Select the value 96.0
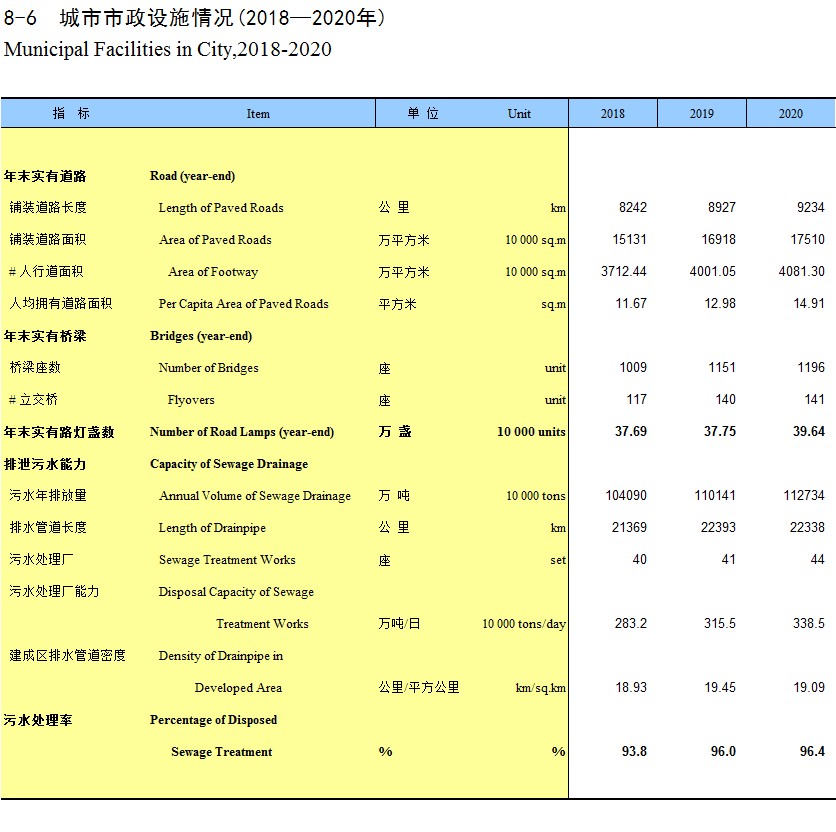The width and height of the screenshot is (836, 832). pos(724,751)
